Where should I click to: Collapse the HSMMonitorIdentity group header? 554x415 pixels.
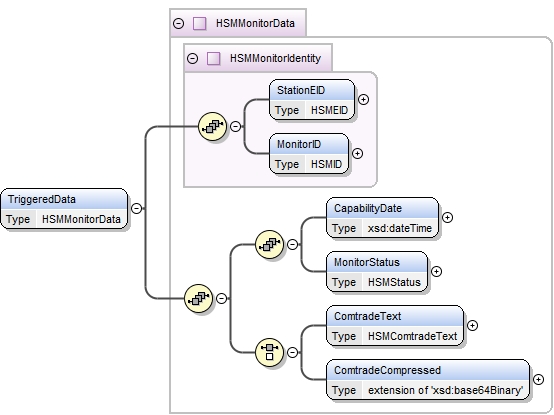click(193, 58)
